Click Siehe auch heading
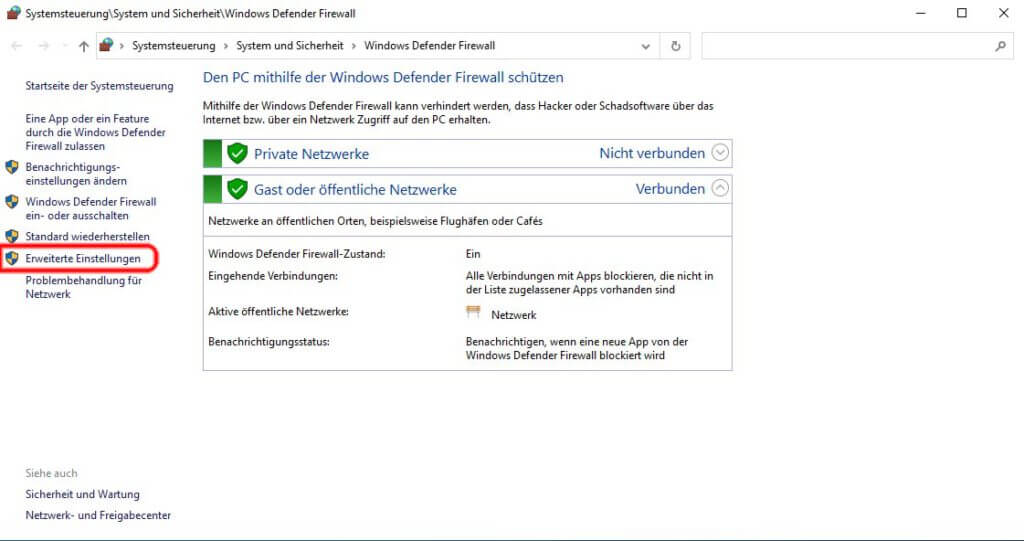 click(52, 473)
